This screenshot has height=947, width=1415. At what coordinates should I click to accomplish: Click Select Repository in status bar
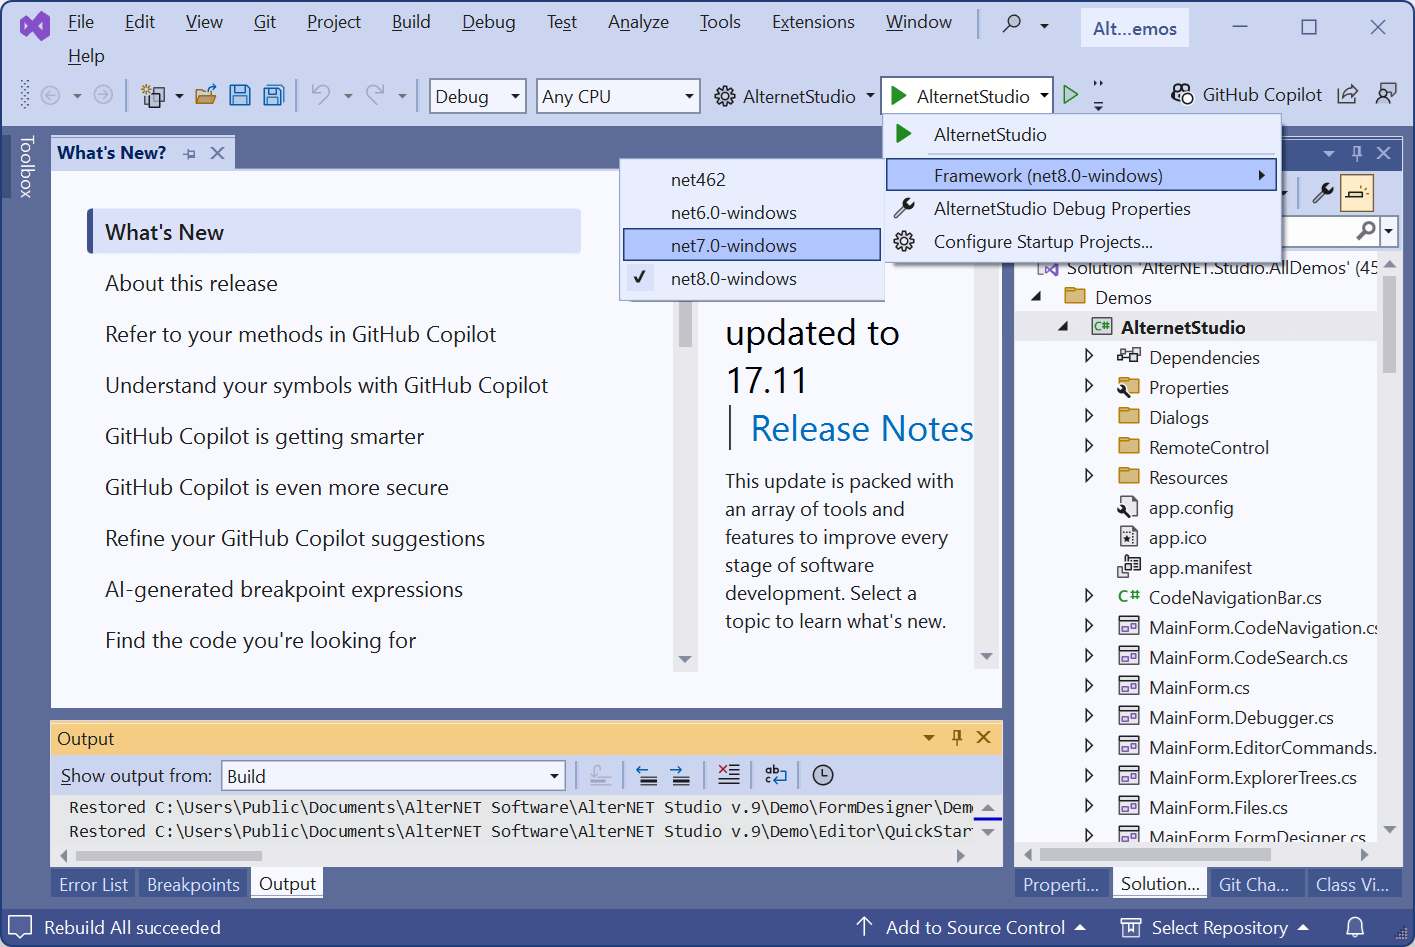point(1215,927)
